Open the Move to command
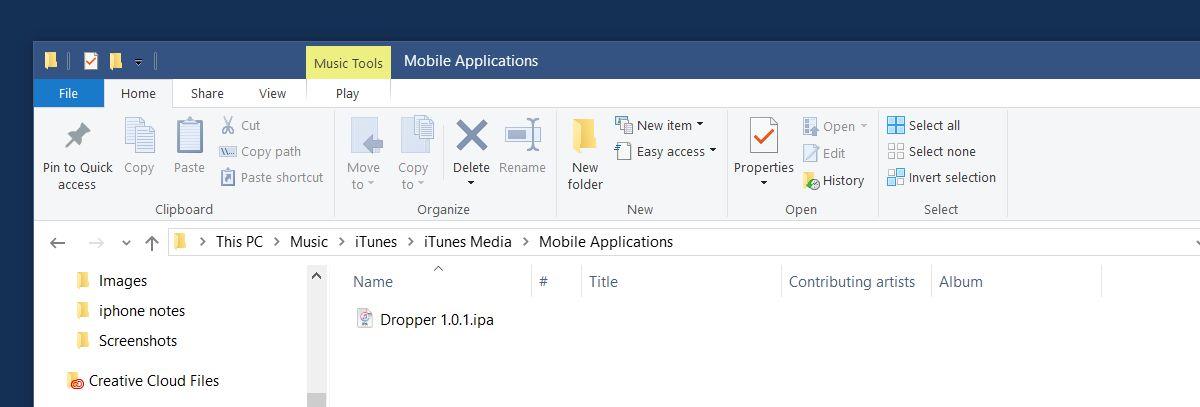1200x407 pixels. click(x=363, y=153)
